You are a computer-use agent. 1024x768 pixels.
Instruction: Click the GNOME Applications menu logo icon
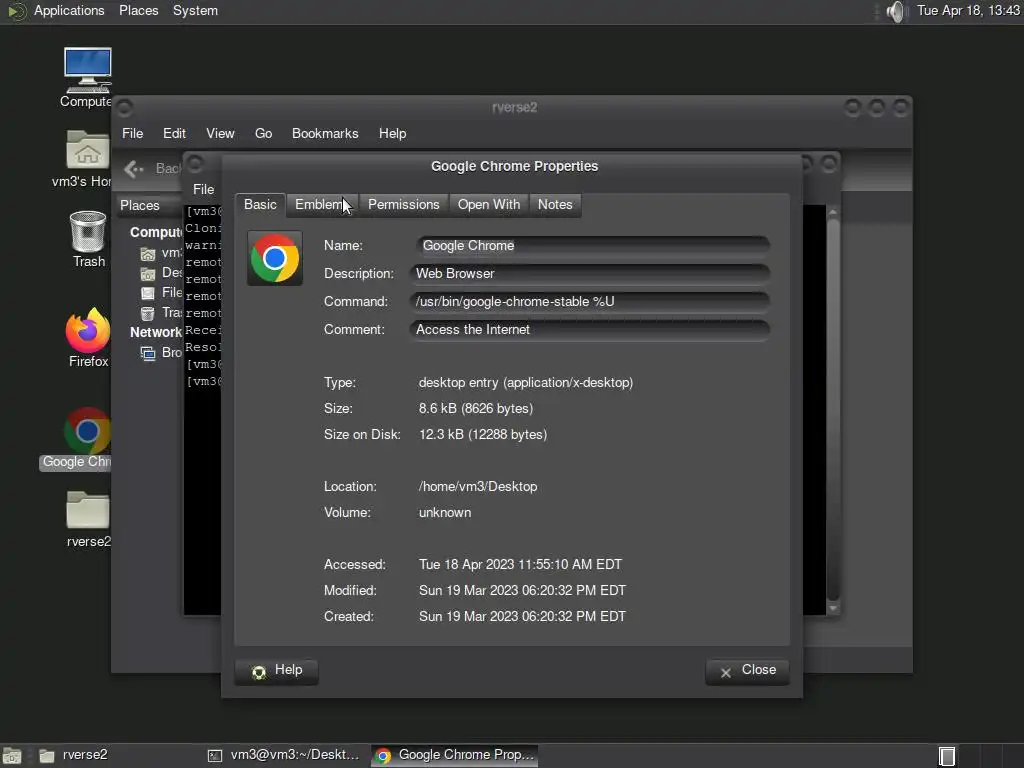[17, 11]
